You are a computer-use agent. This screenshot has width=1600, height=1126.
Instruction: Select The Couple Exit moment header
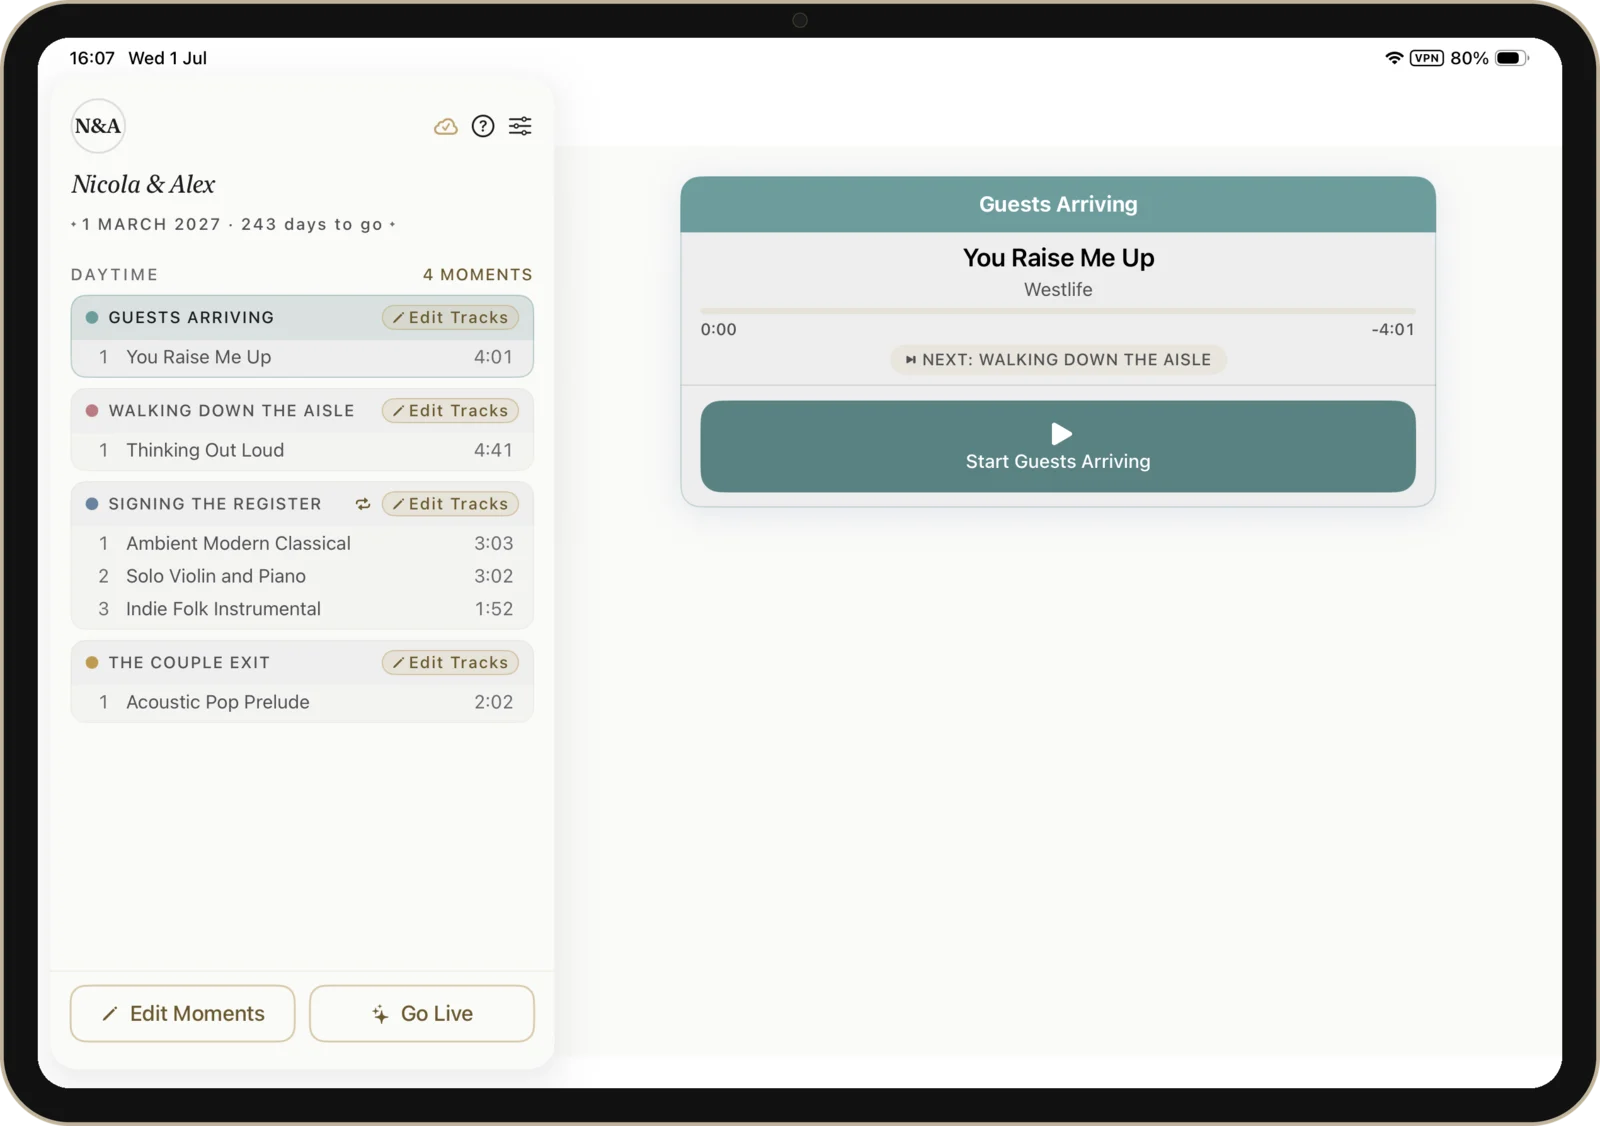(x=302, y=662)
